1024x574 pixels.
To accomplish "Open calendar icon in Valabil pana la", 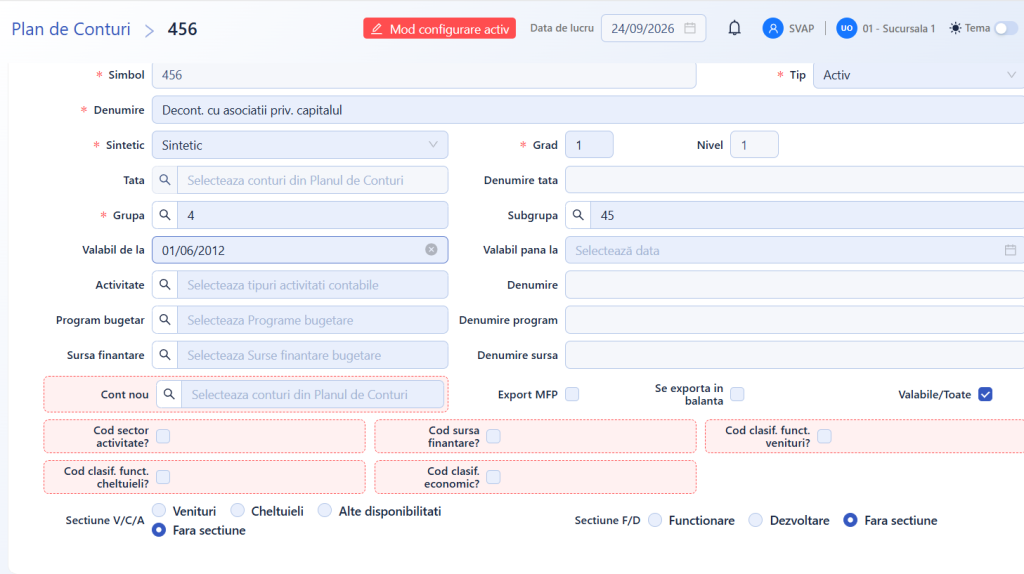I will pyautogui.click(x=1010, y=250).
